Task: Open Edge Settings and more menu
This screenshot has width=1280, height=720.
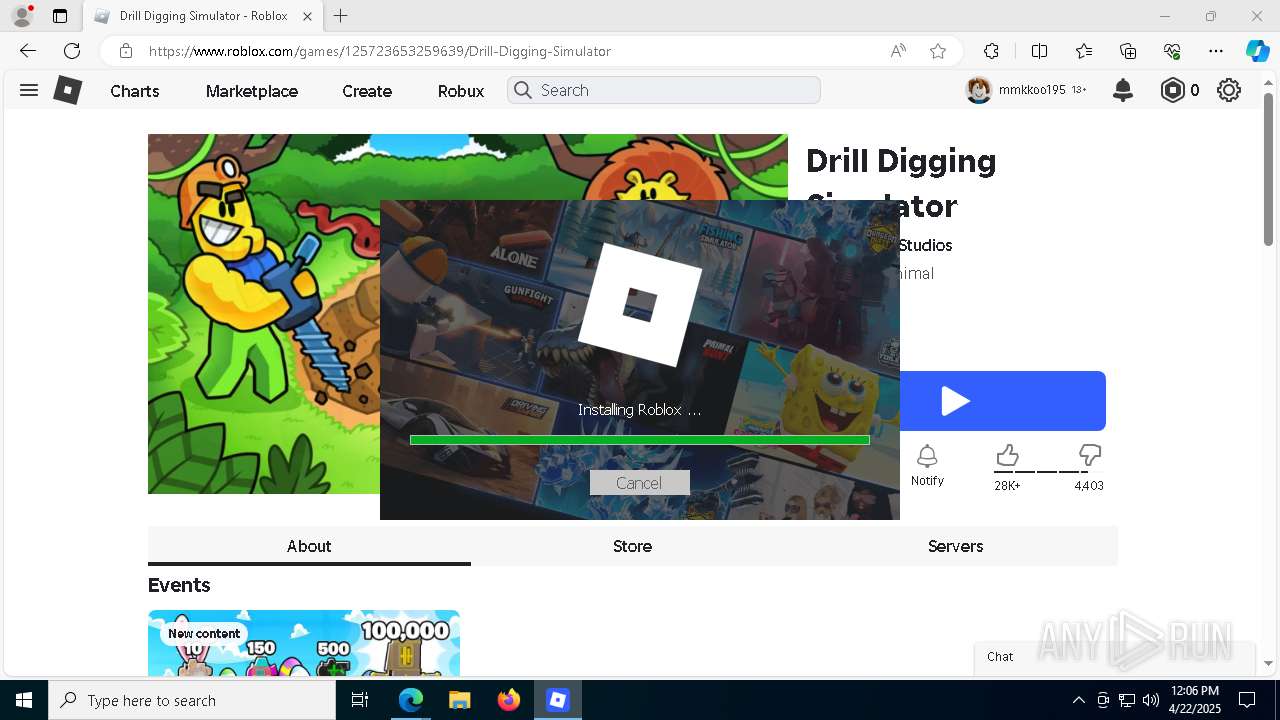Action: (x=1216, y=51)
